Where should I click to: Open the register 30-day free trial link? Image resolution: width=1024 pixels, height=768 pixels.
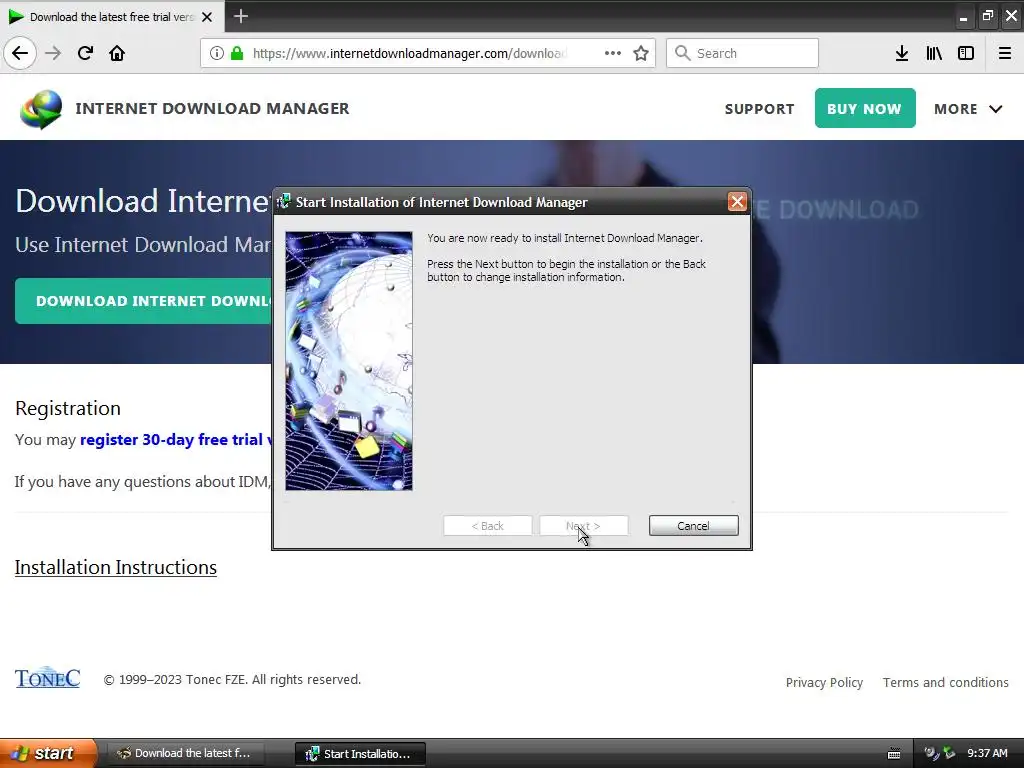coord(176,440)
